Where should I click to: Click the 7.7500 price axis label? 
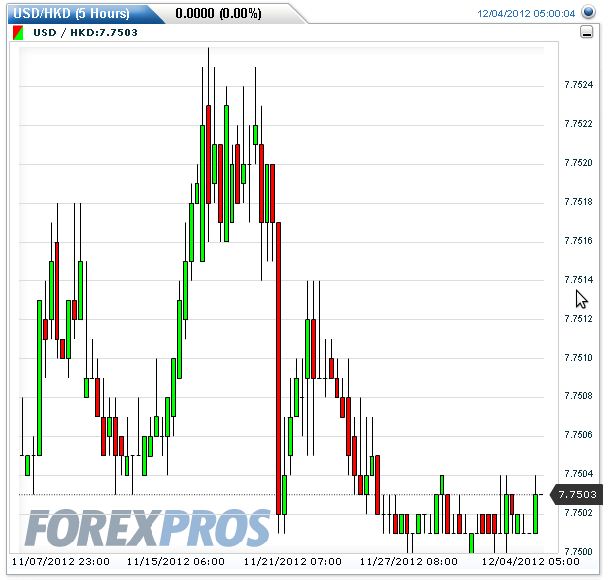coord(579,551)
